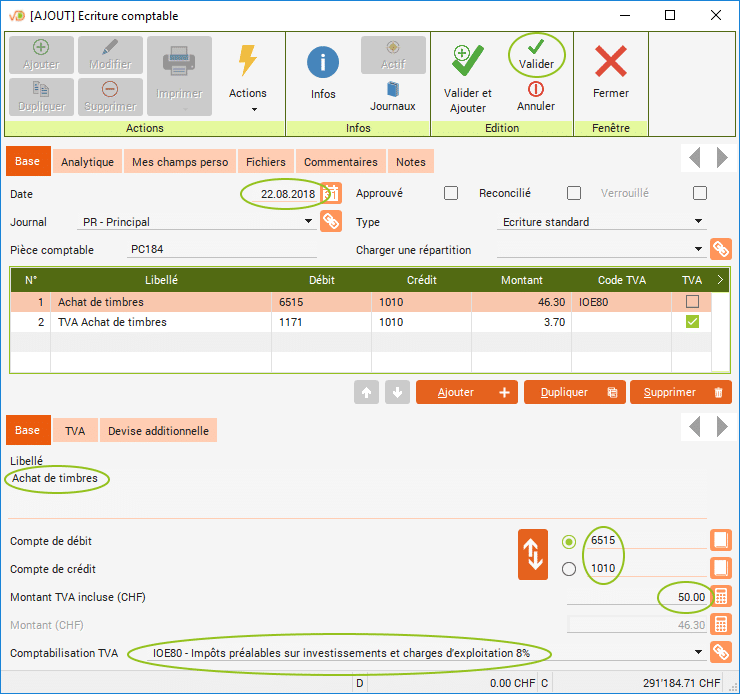
Task: Select the Compte de crédit radio button
Action: pos(570,569)
